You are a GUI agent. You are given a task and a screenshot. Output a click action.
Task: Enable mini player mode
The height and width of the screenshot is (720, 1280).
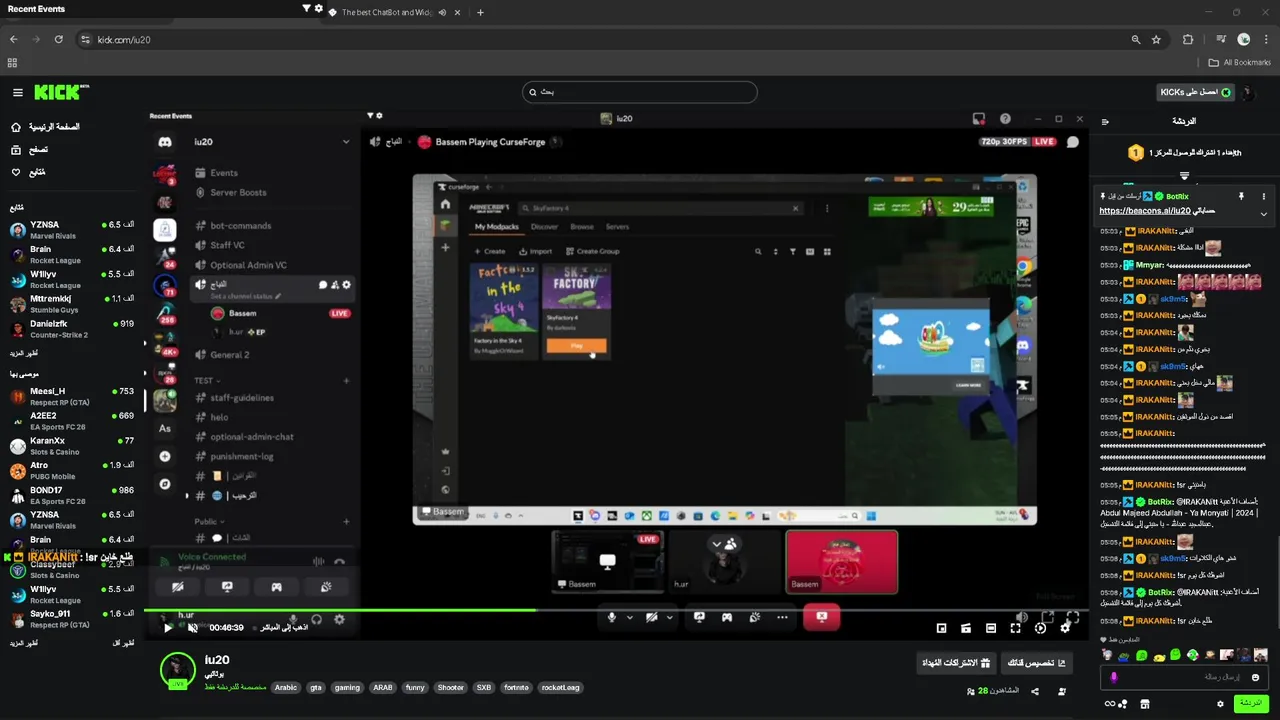pos(941,628)
